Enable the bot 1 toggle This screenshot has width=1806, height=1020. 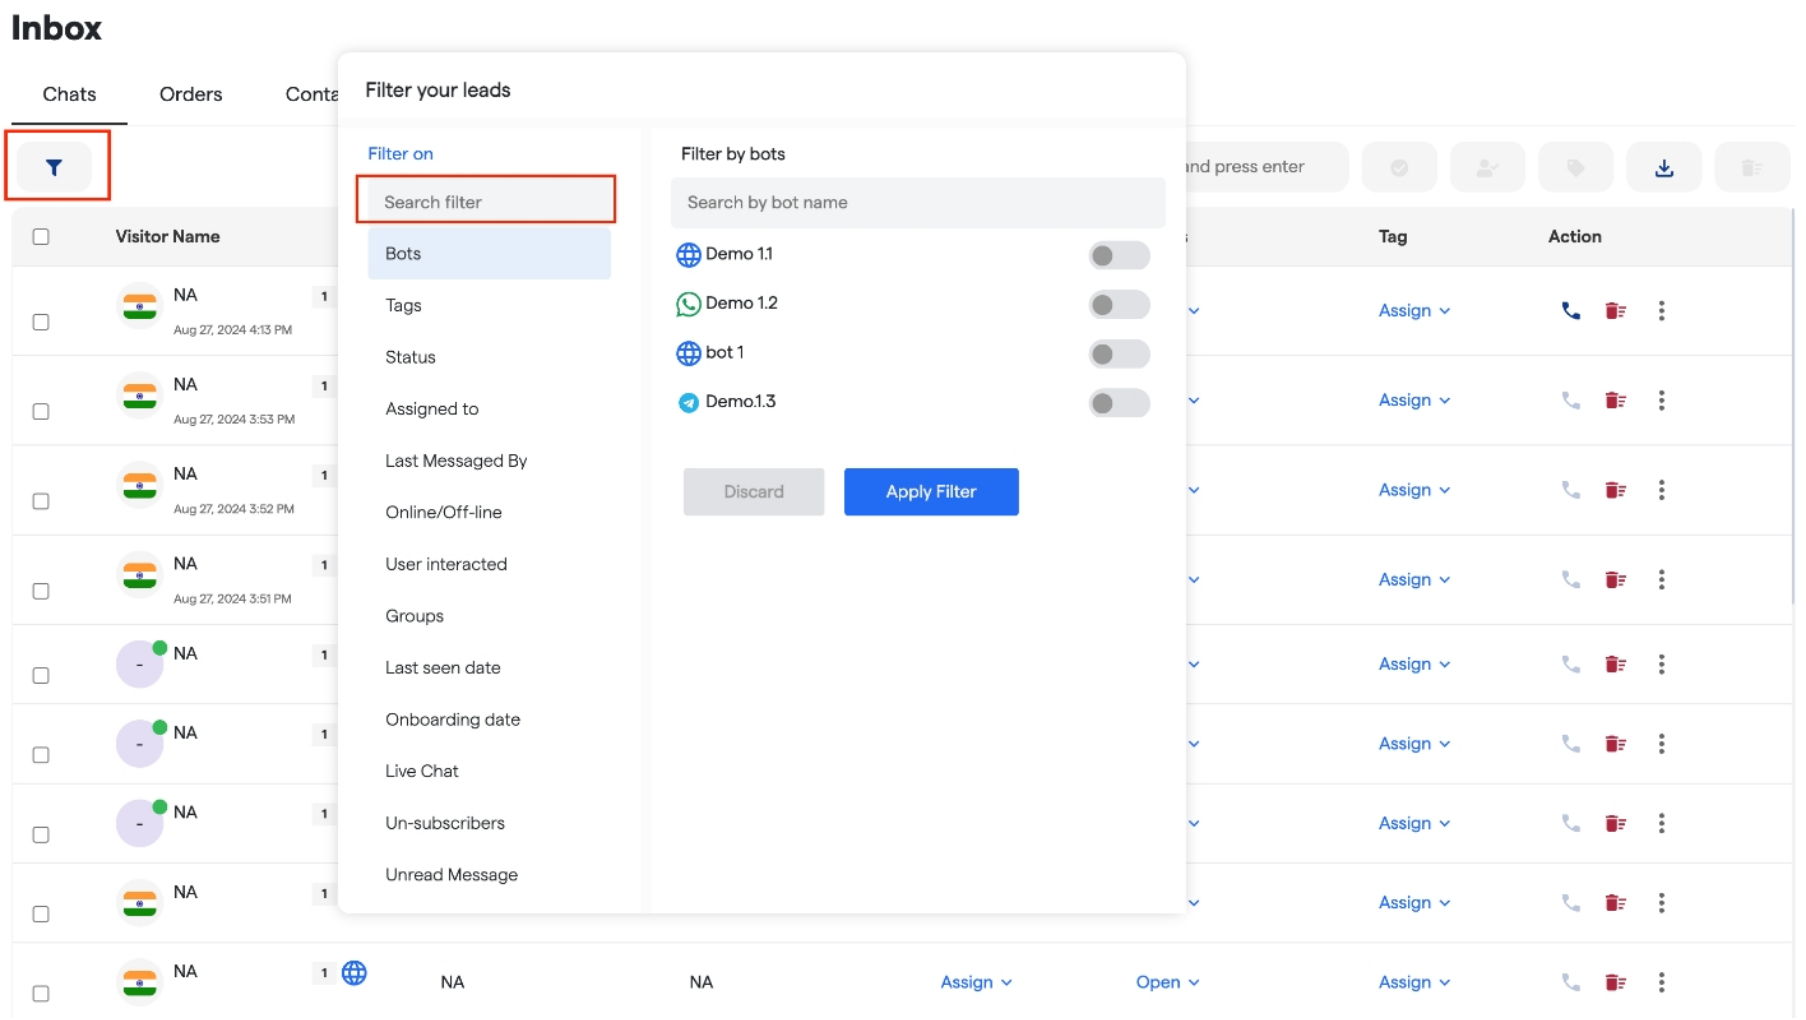tap(1119, 353)
